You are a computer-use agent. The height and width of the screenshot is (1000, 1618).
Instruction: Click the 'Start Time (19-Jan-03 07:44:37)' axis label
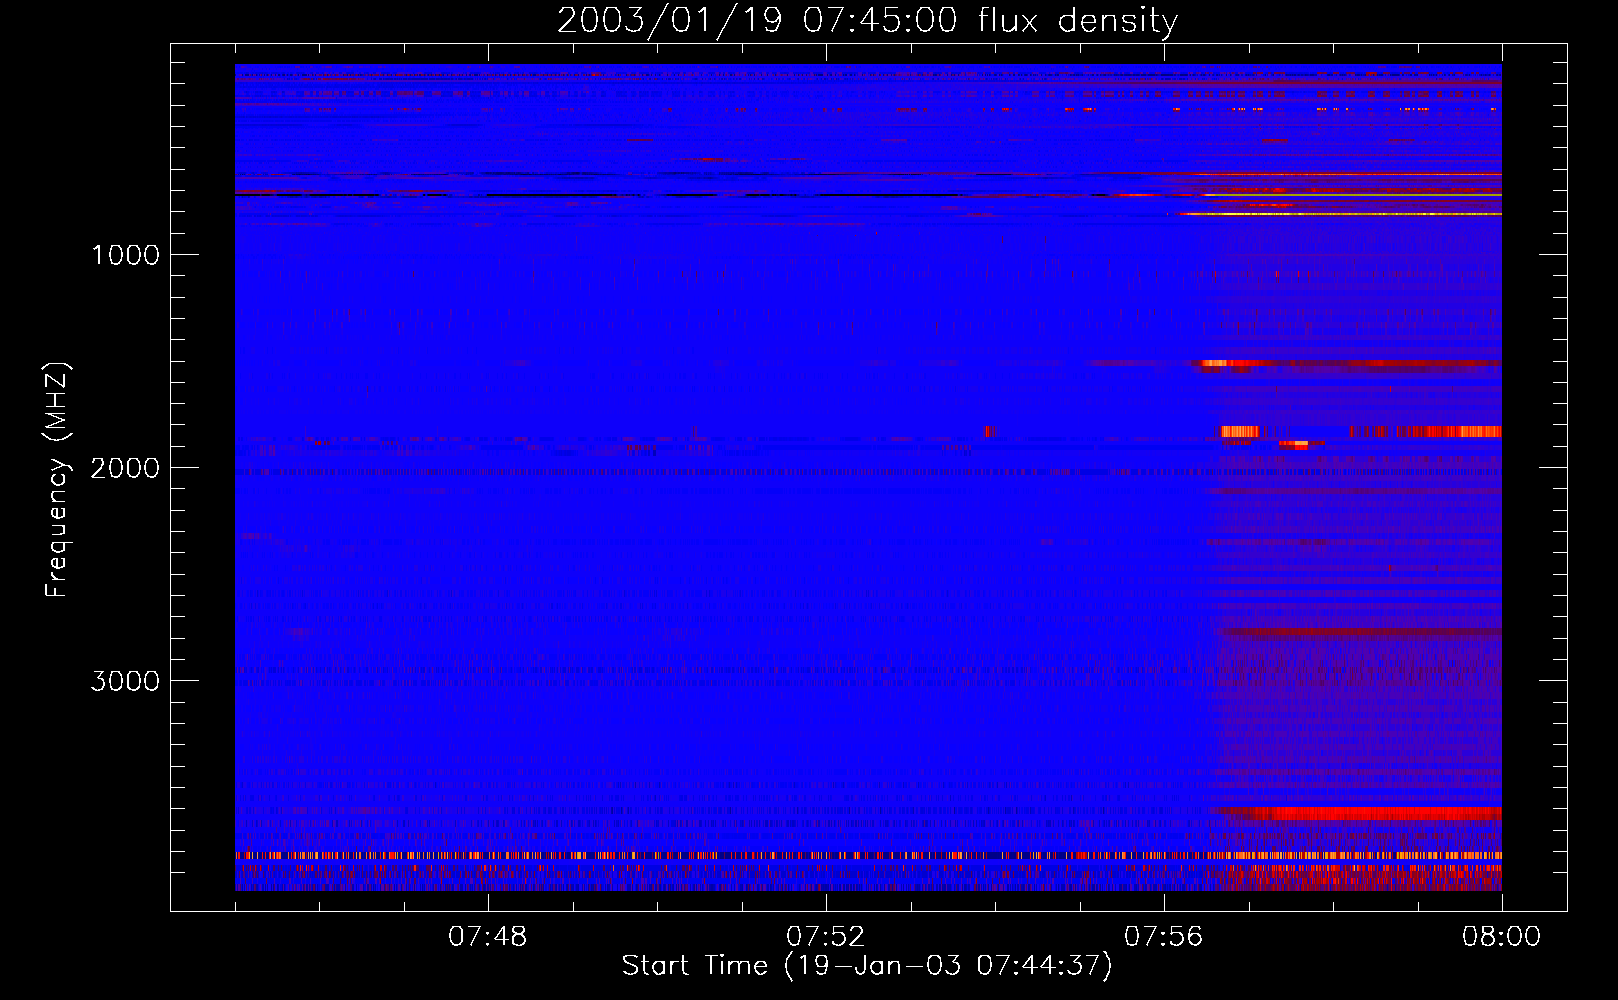(867, 965)
